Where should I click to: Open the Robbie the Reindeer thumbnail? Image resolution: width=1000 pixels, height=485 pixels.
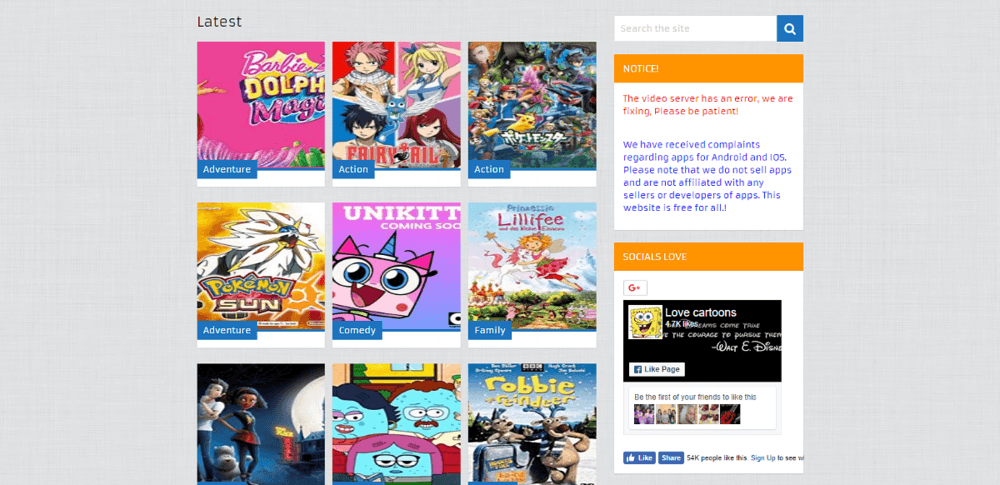[x=532, y=424]
